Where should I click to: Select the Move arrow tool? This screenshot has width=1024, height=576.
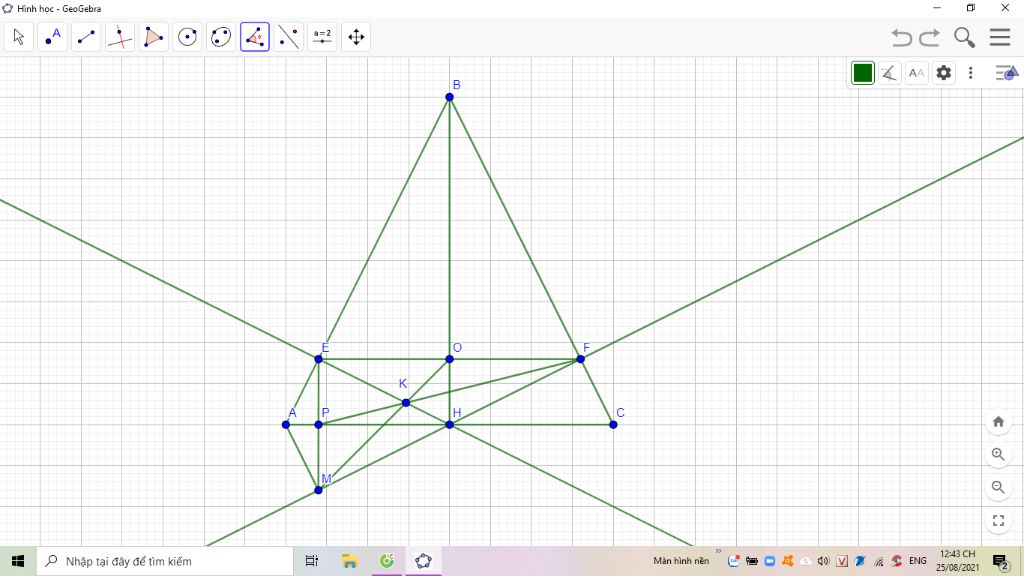[19, 37]
